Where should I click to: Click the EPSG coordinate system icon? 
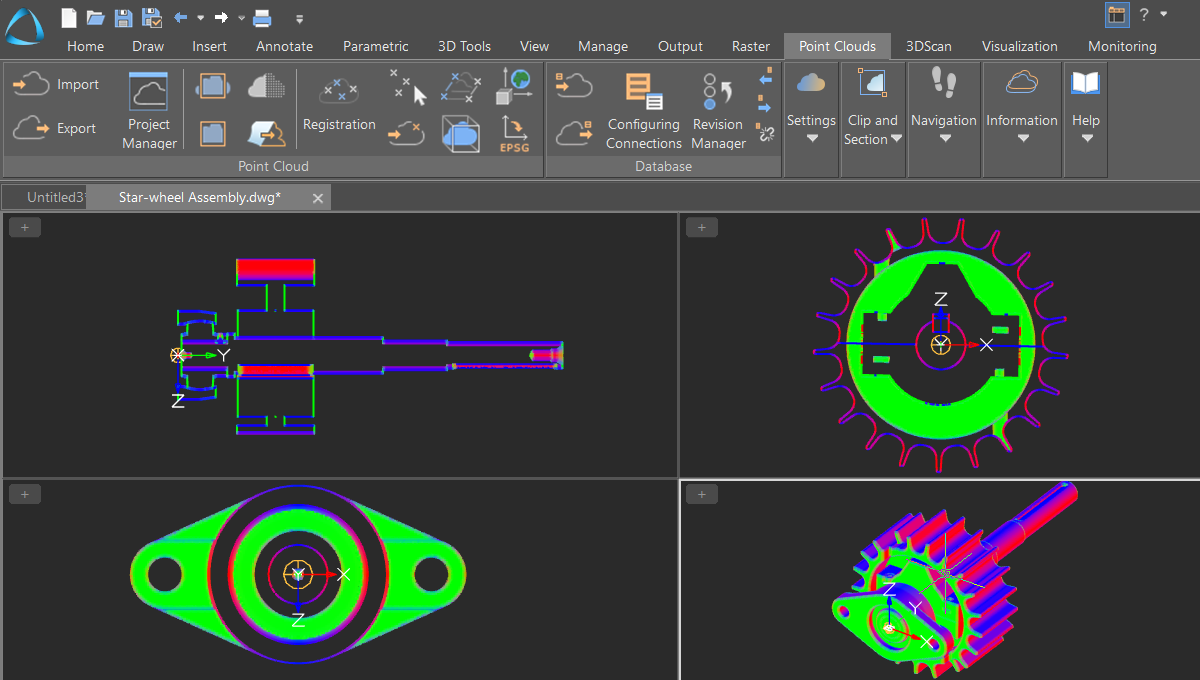513,133
